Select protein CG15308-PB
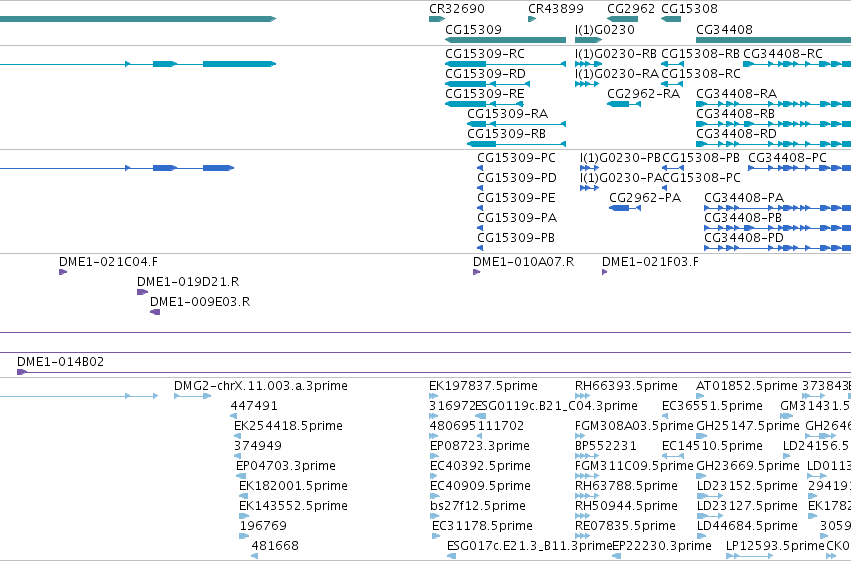This screenshot has height=561, width=851. coord(673,168)
